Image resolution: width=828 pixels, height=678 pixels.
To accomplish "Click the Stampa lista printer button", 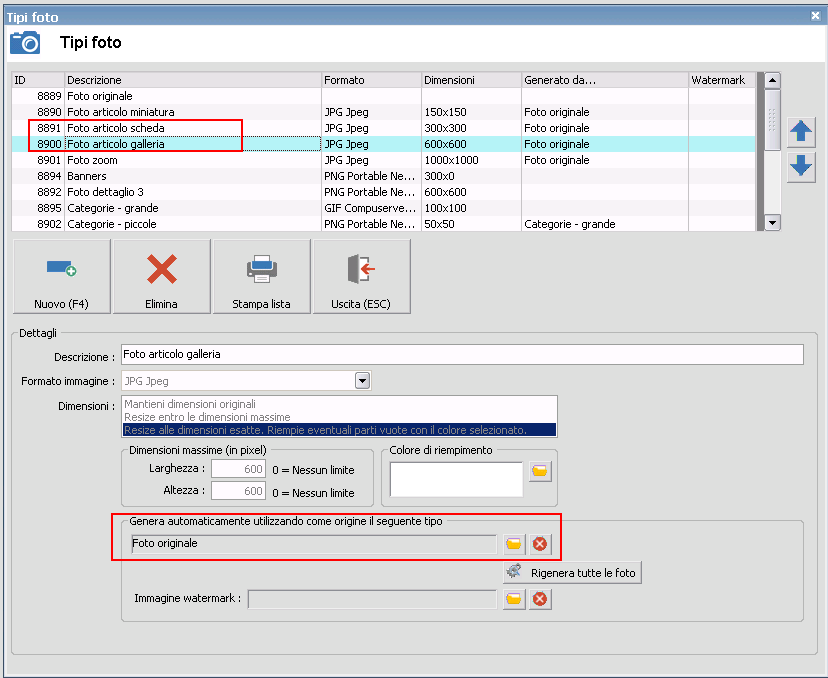I will click(261, 276).
